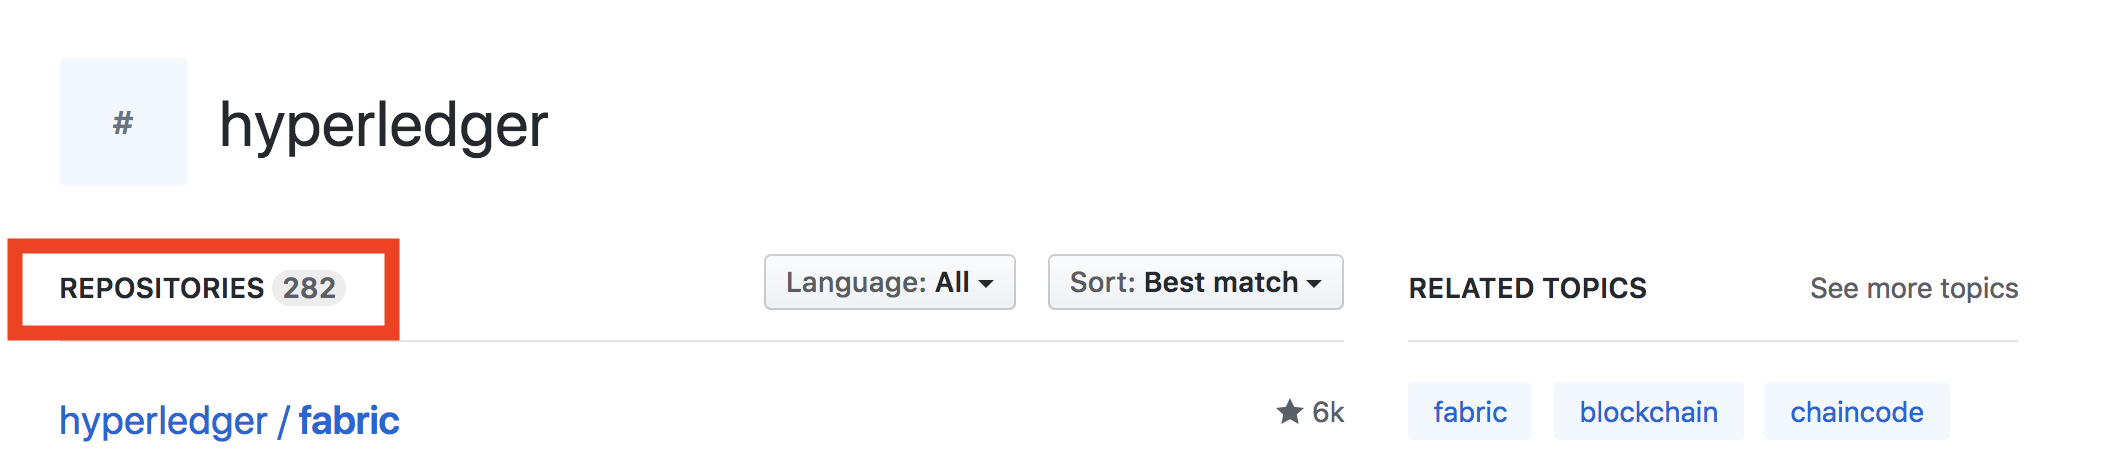The image size is (2104, 452).
Task: Click the star icon beside 6k
Action: (1289, 412)
